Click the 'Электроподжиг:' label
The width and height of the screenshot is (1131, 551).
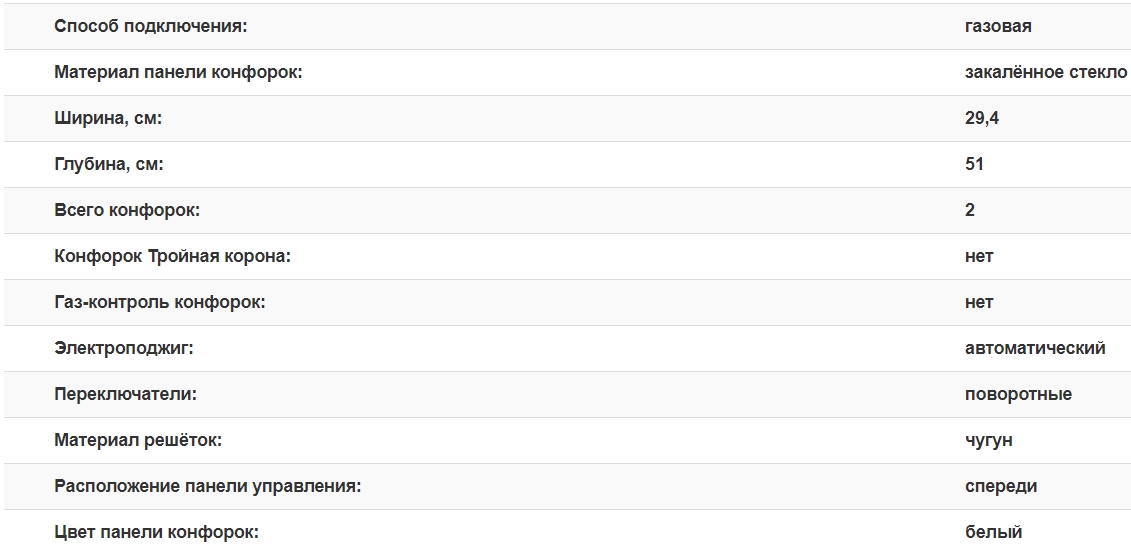[124, 349]
